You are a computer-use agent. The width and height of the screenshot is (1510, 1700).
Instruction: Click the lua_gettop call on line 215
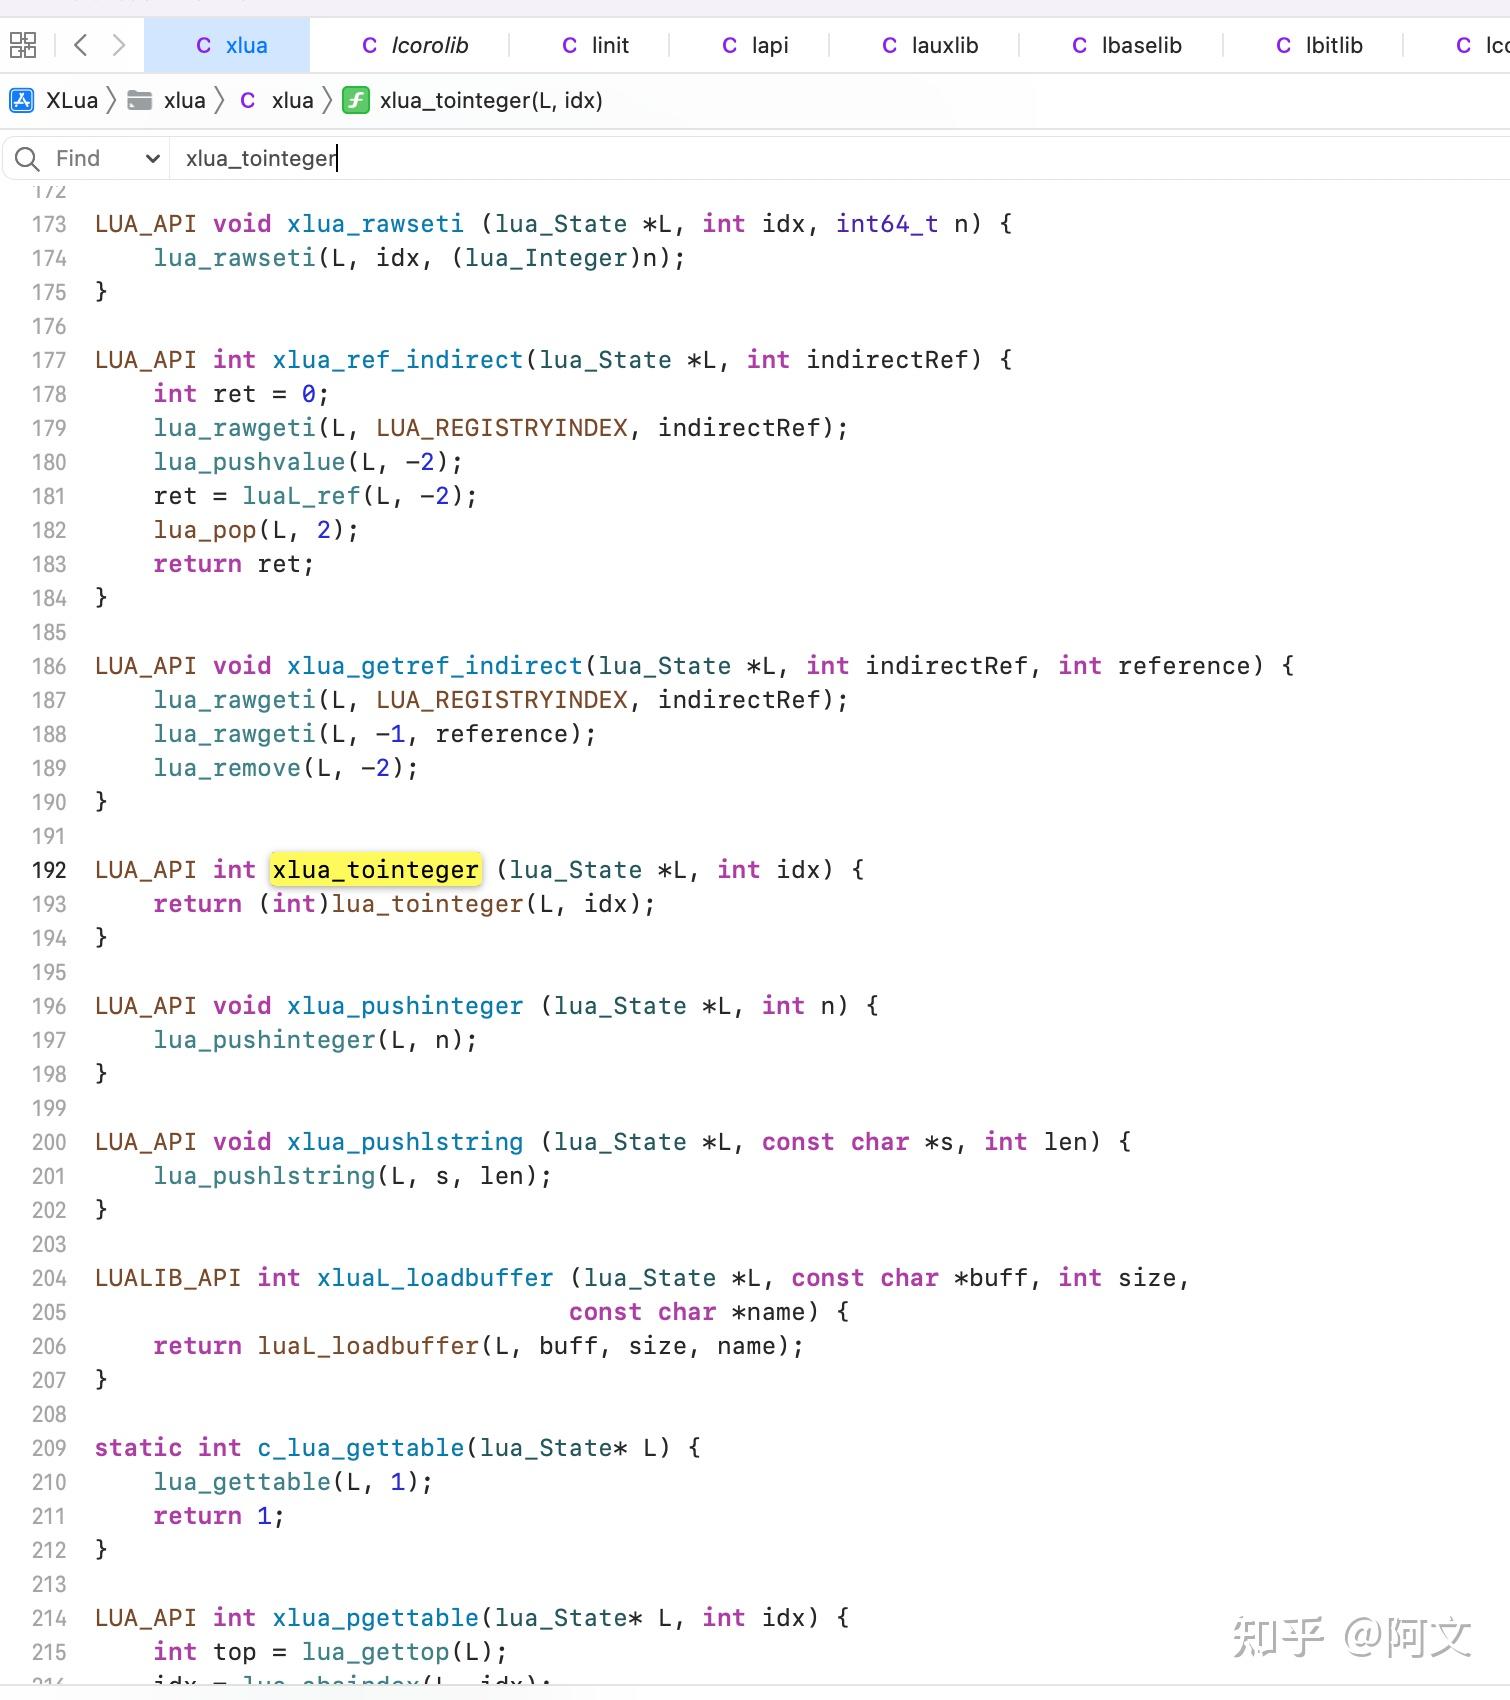[375, 1652]
